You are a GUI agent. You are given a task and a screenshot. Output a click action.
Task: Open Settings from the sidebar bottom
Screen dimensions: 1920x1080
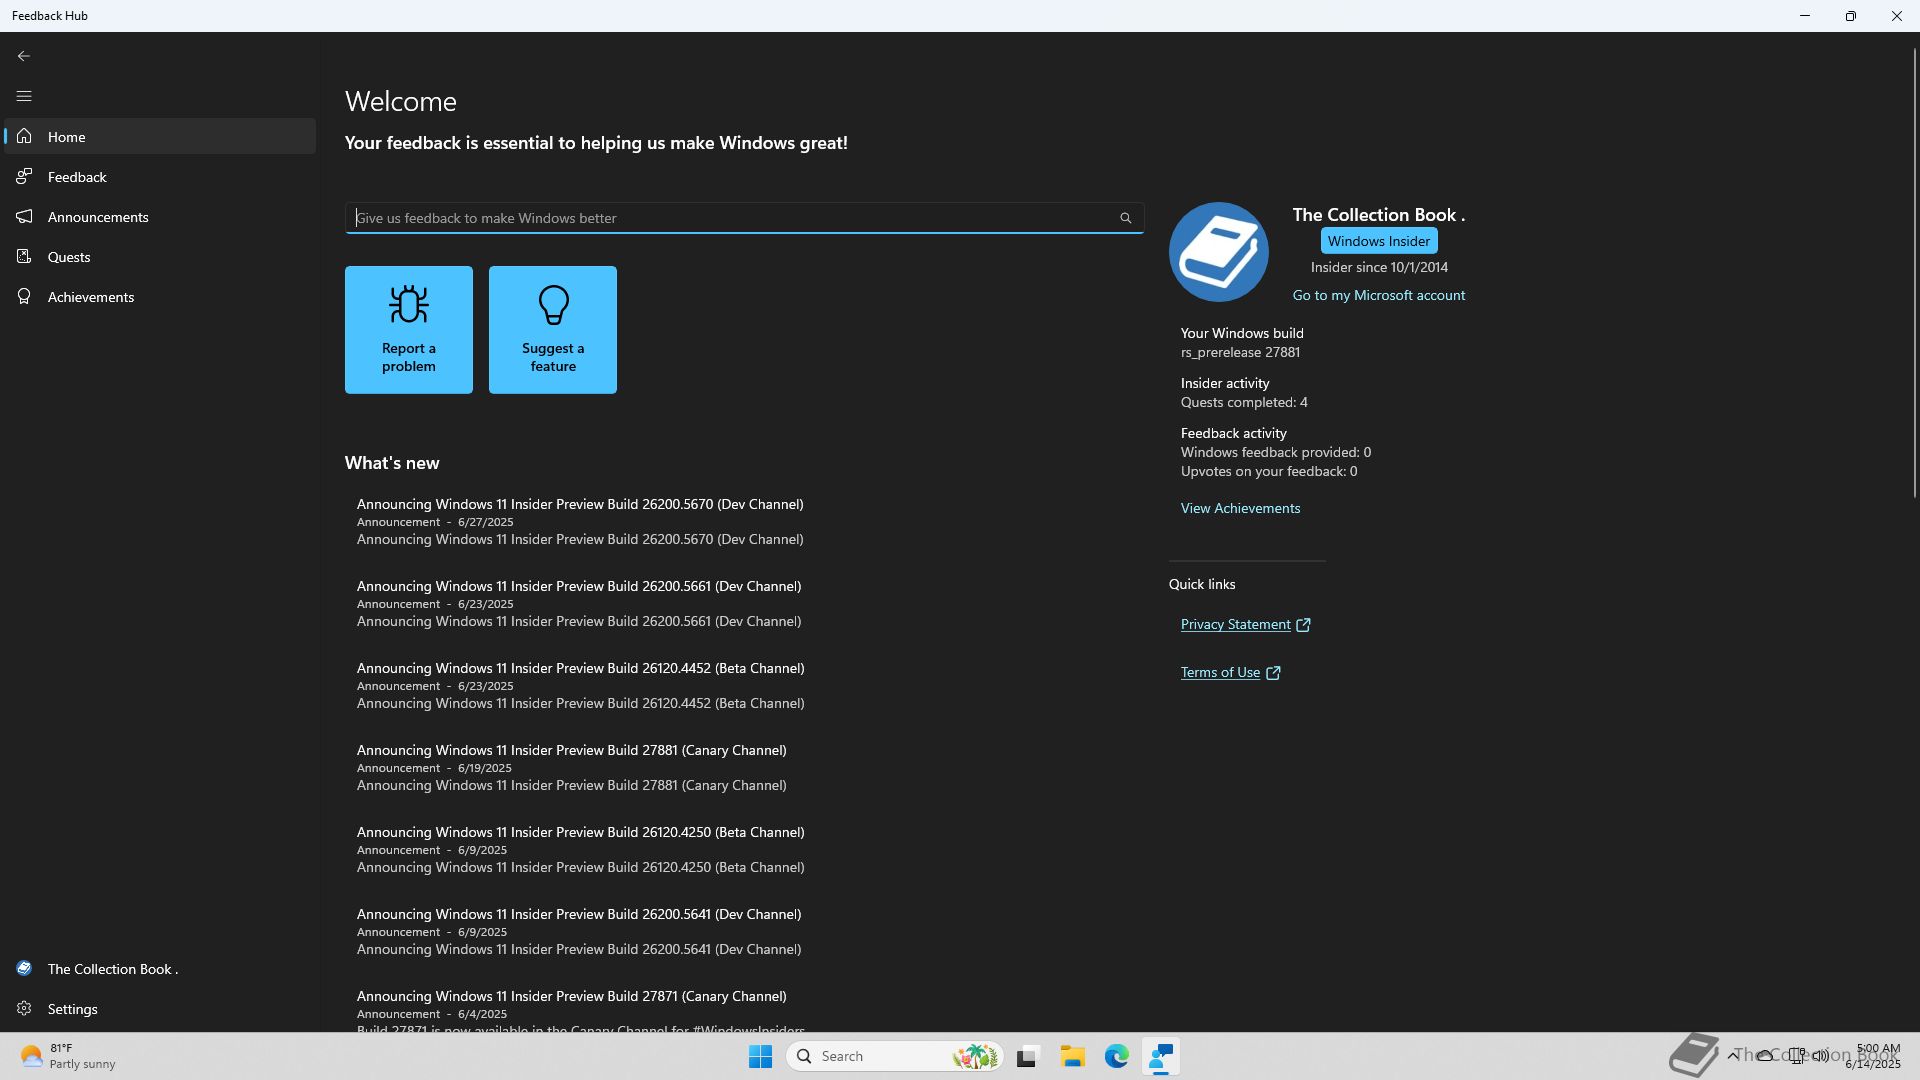[x=72, y=1009]
